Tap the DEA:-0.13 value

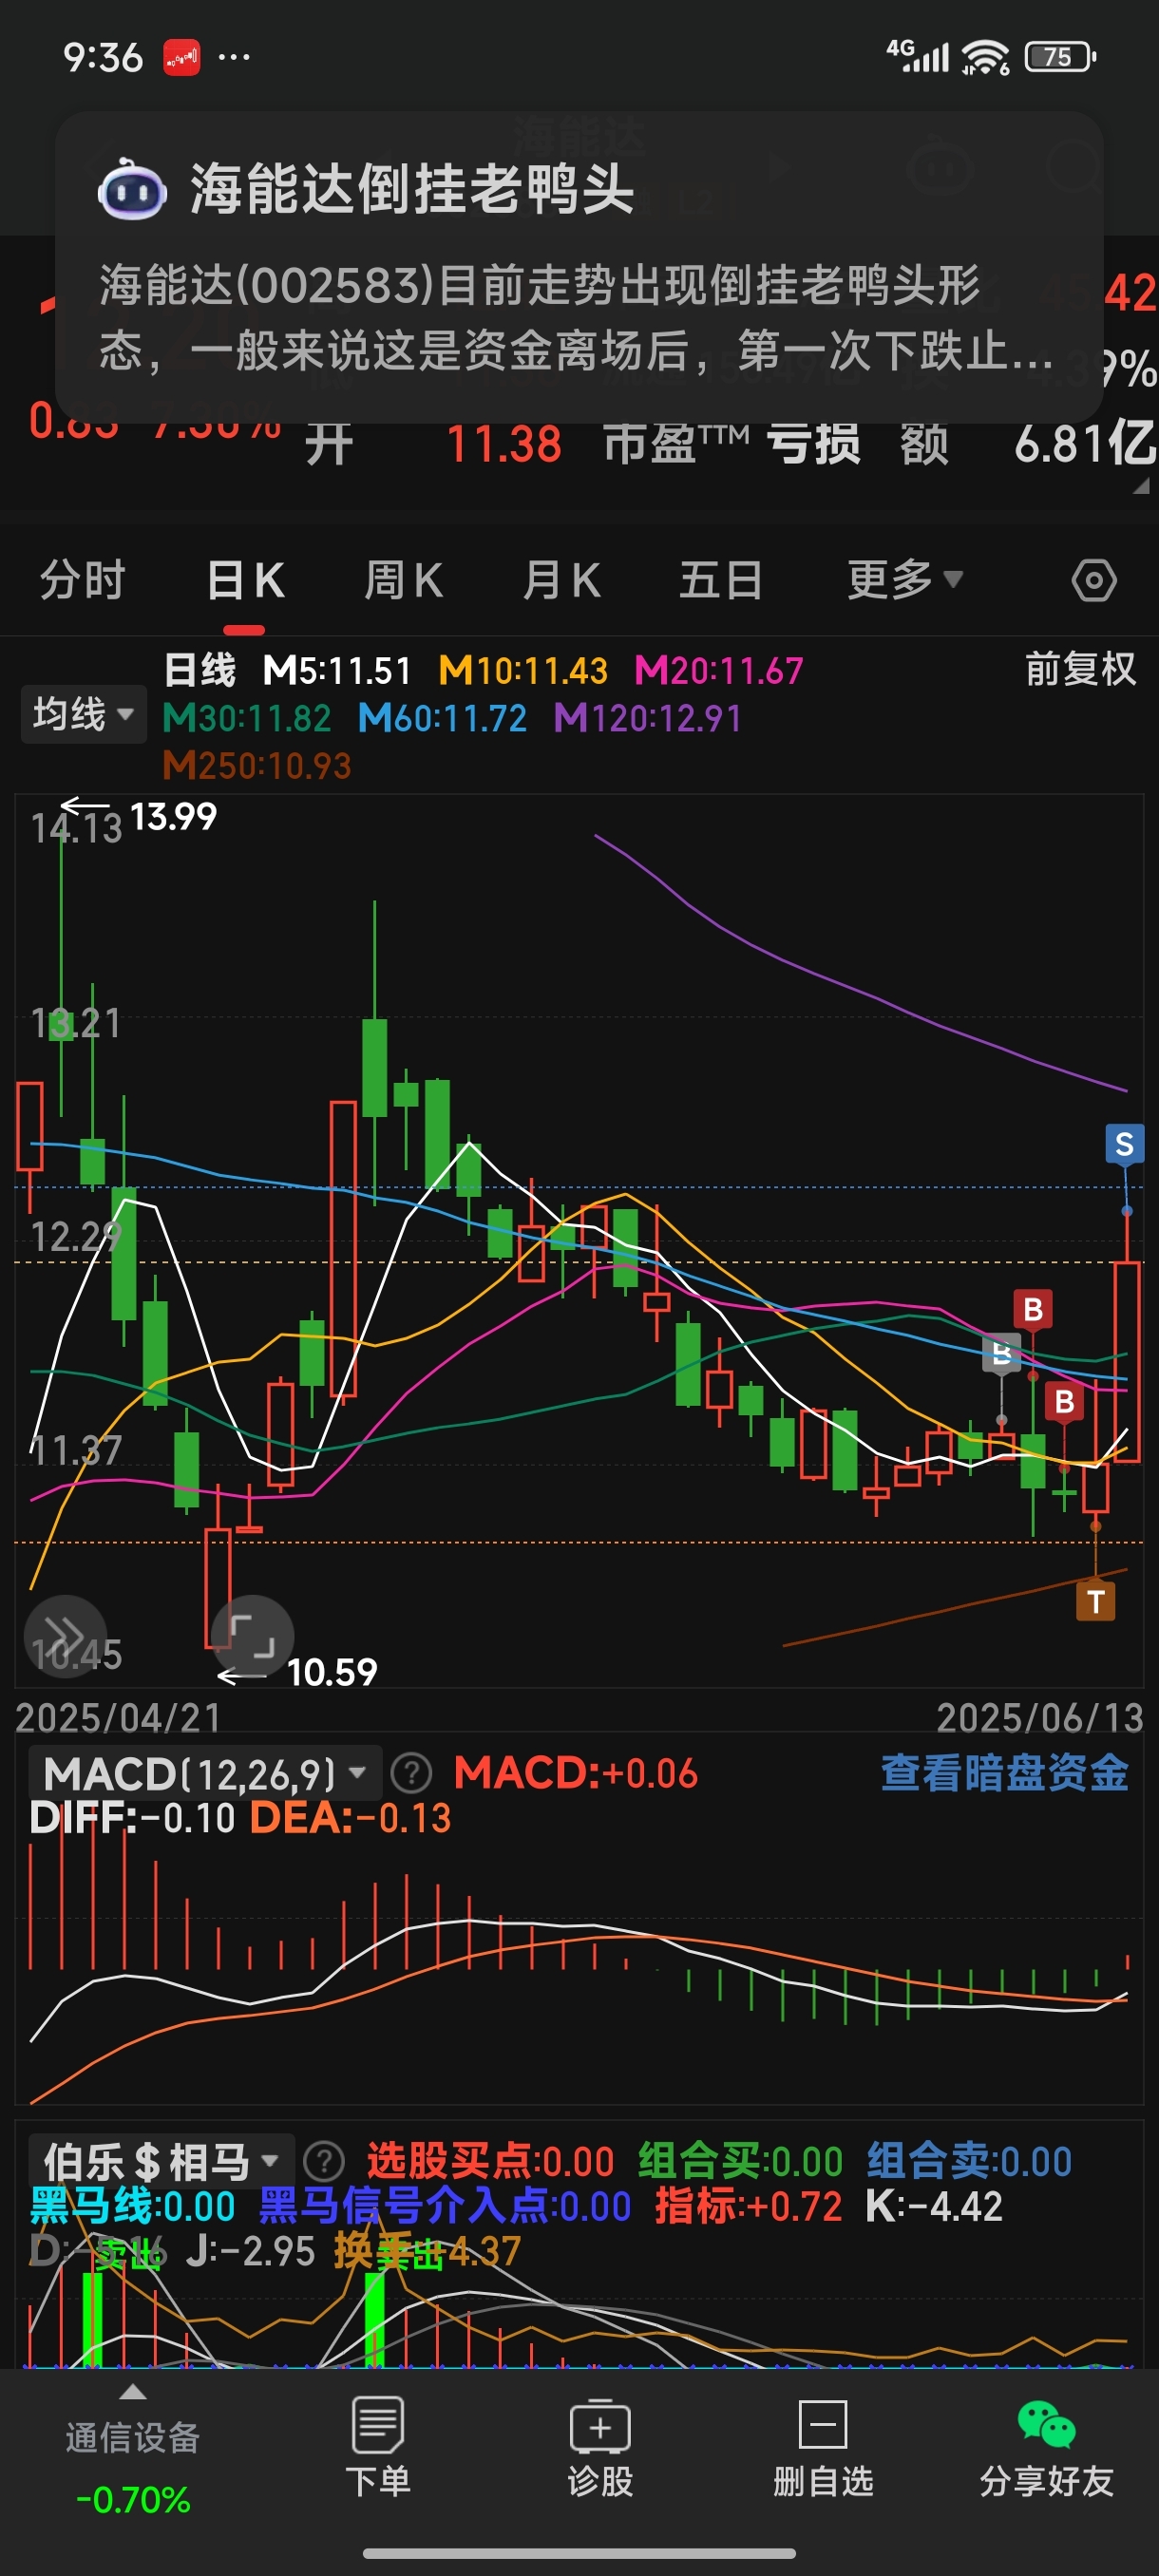[x=350, y=1817]
